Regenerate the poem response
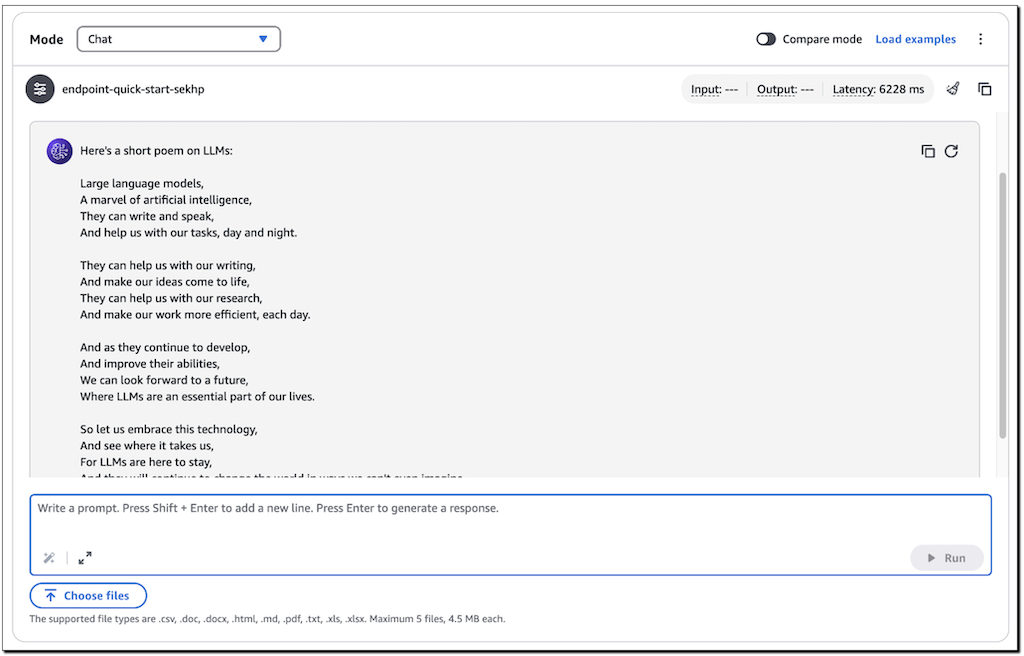 pos(951,151)
